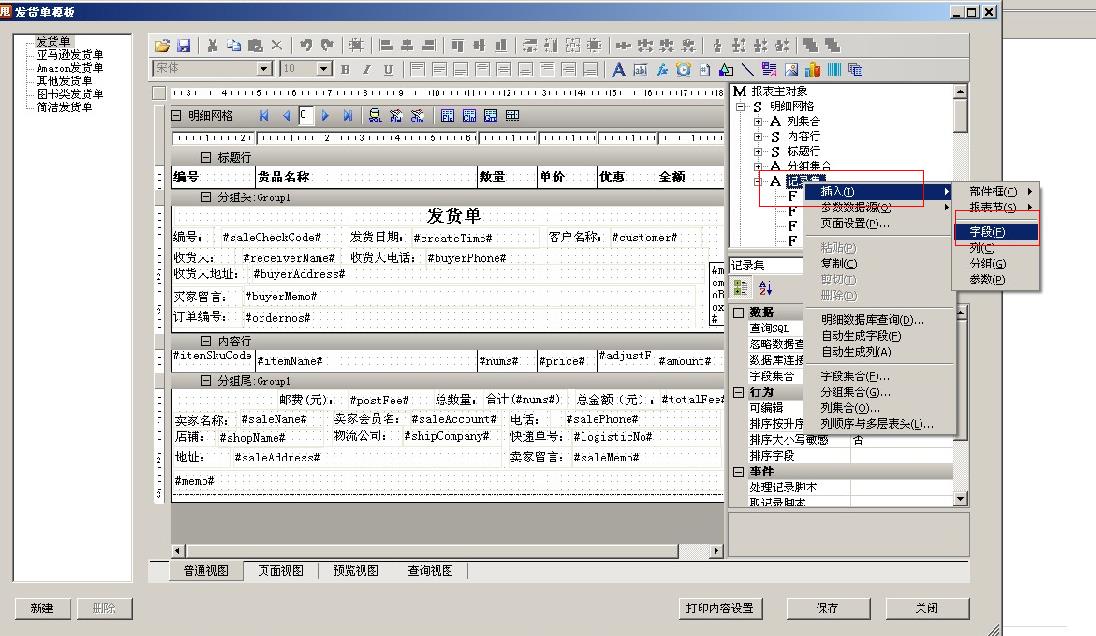Screen dimensions: 1096x636
Task: Click align left edges icon
Action: 385,45
